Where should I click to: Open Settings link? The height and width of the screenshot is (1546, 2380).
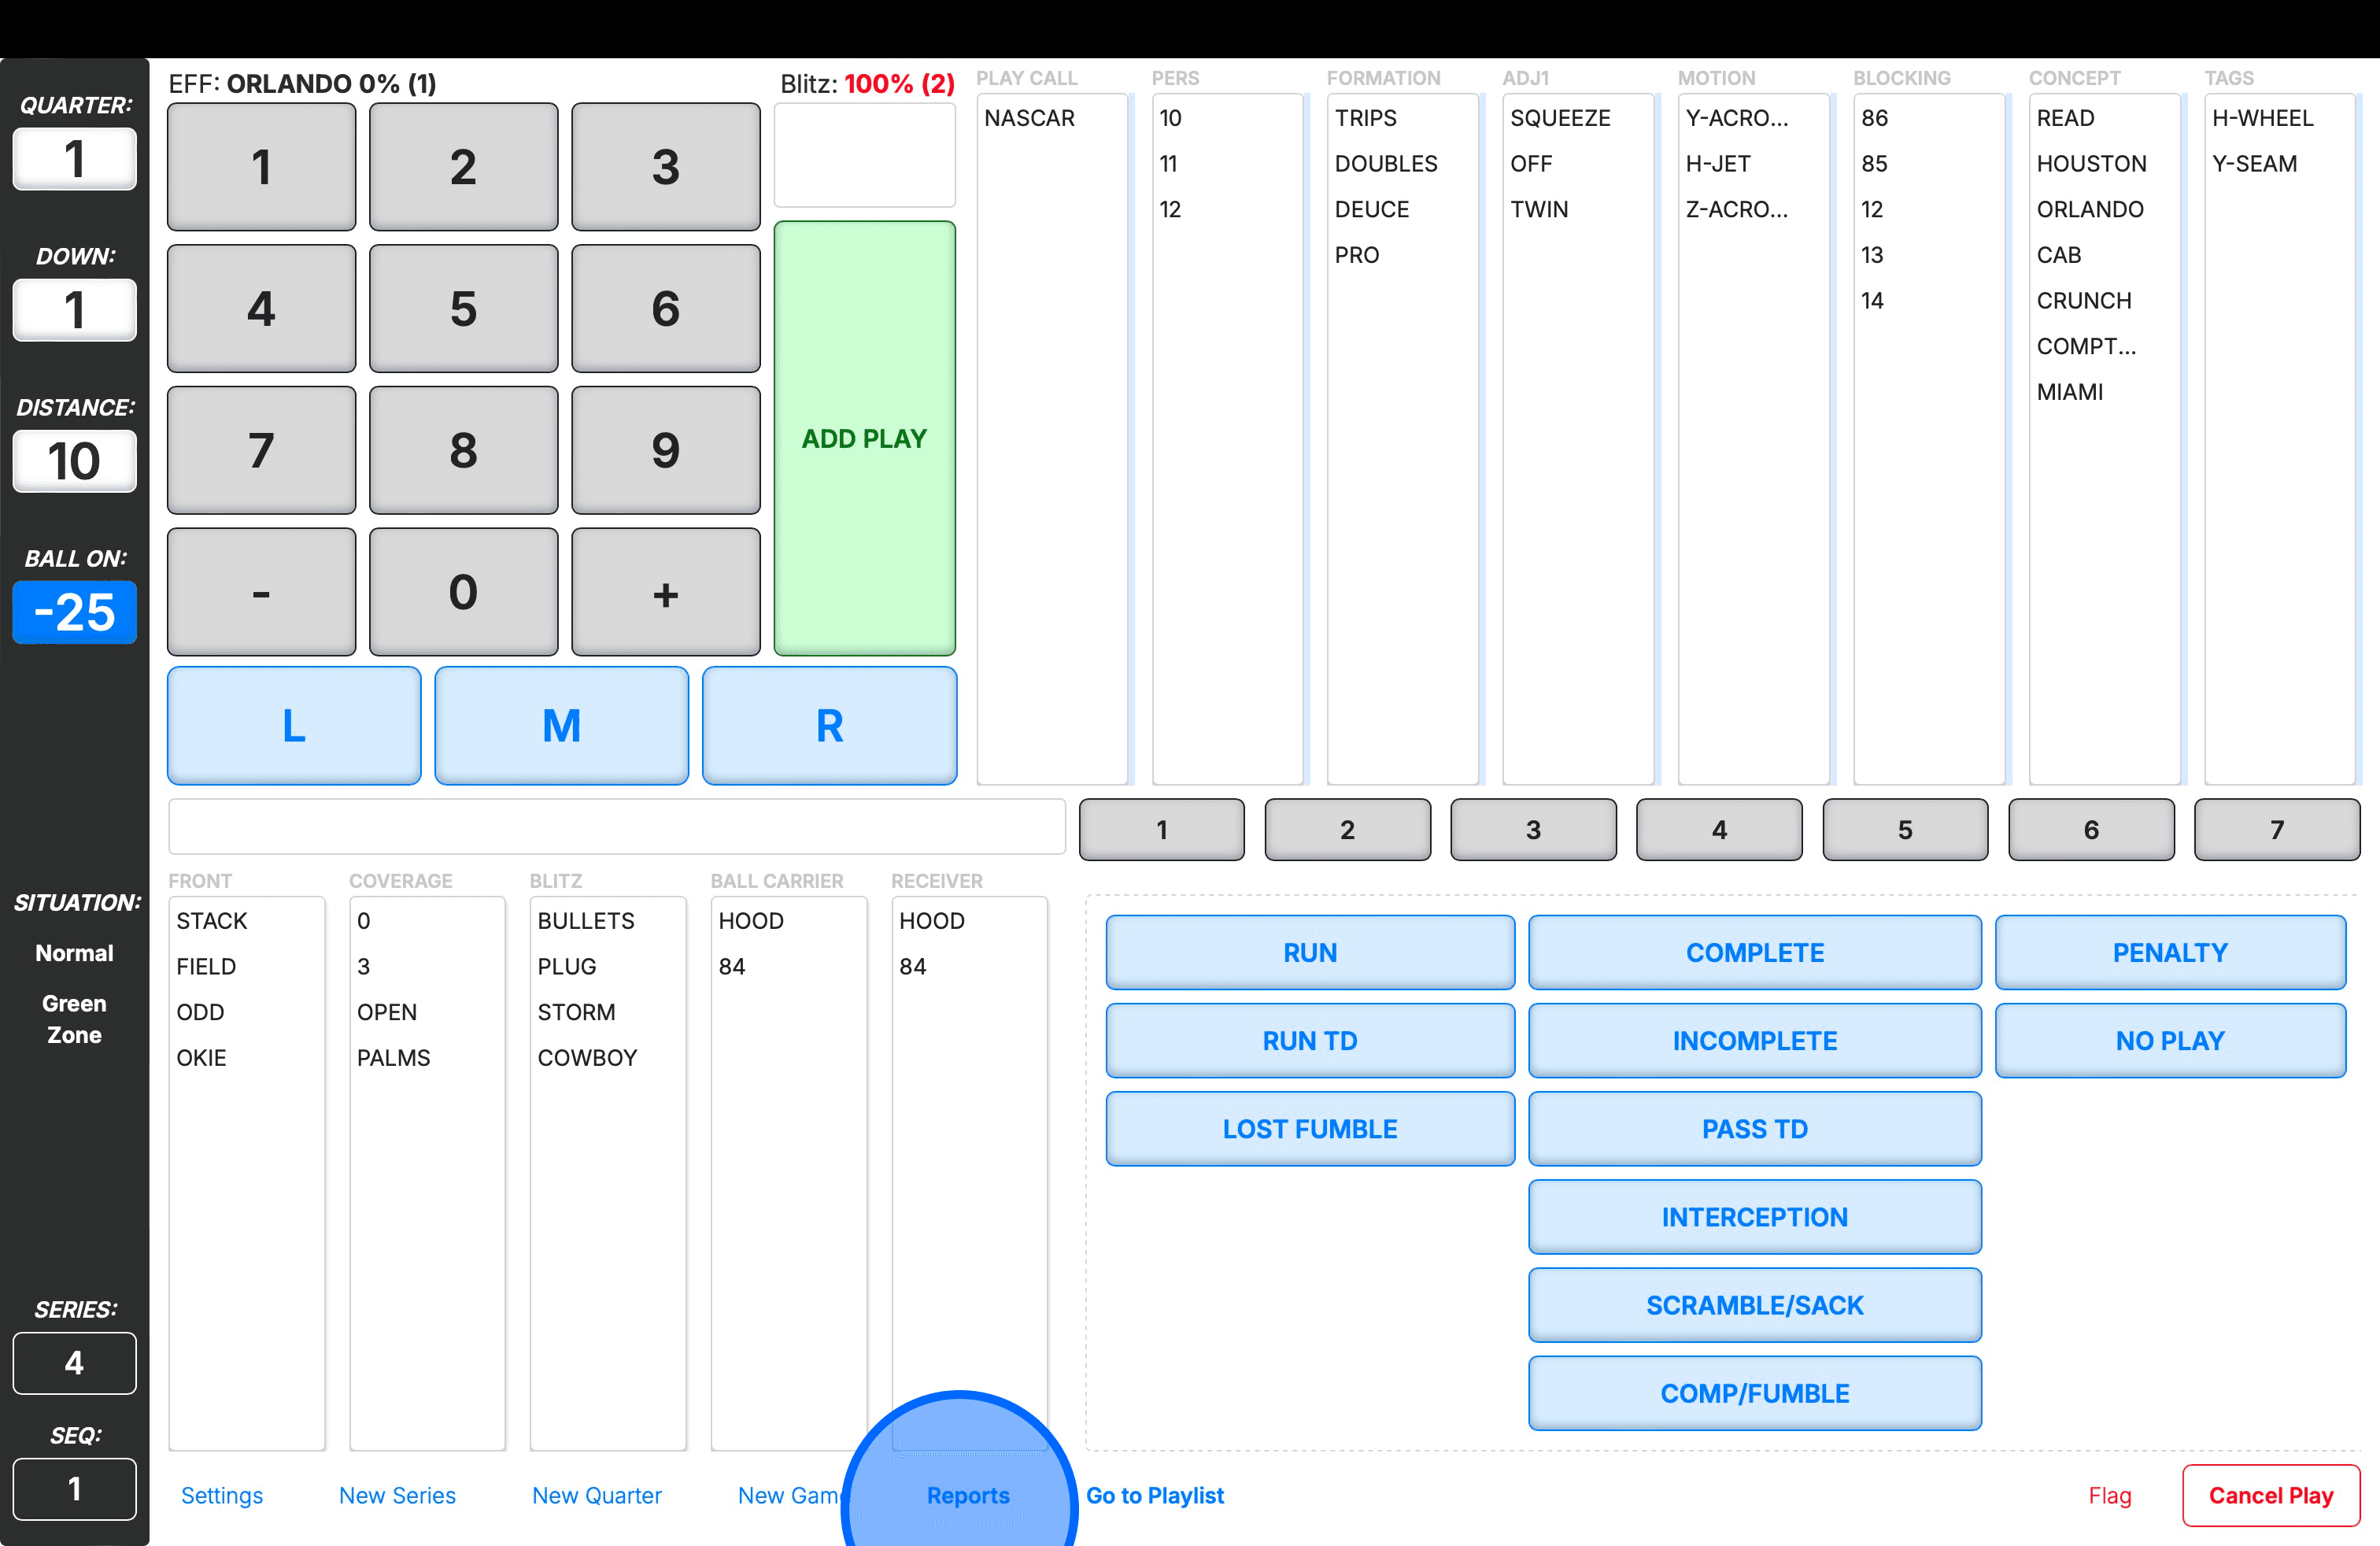222,1496
